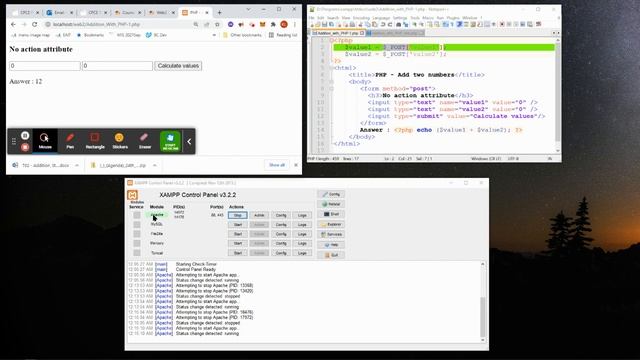Switch to the Web2 tab in Chrome
The height and width of the screenshot is (360, 640).
(162, 13)
